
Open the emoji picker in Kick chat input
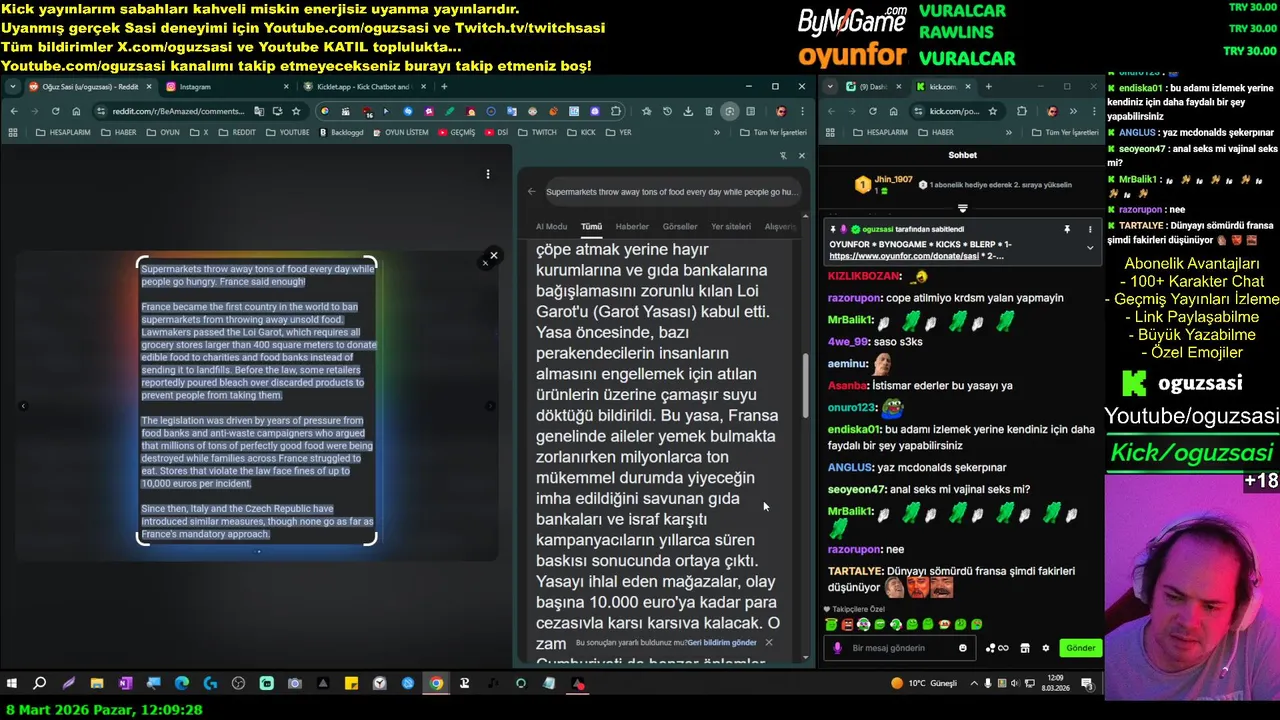963,648
